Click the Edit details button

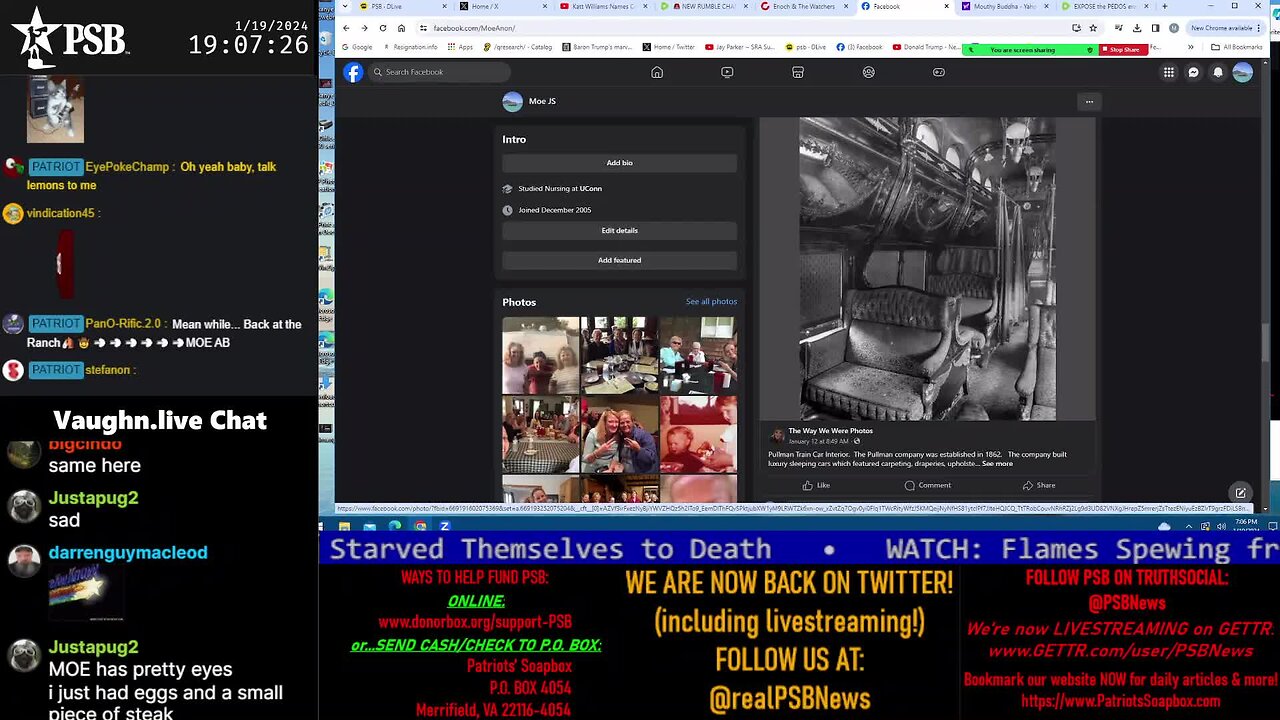point(619,230)
